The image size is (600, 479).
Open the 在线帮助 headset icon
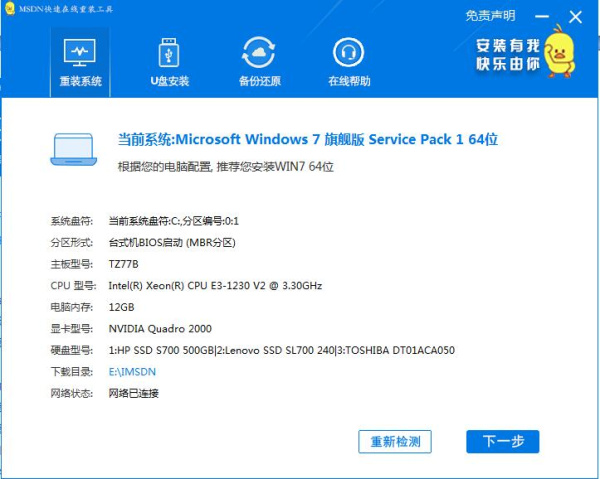[348, 52]
